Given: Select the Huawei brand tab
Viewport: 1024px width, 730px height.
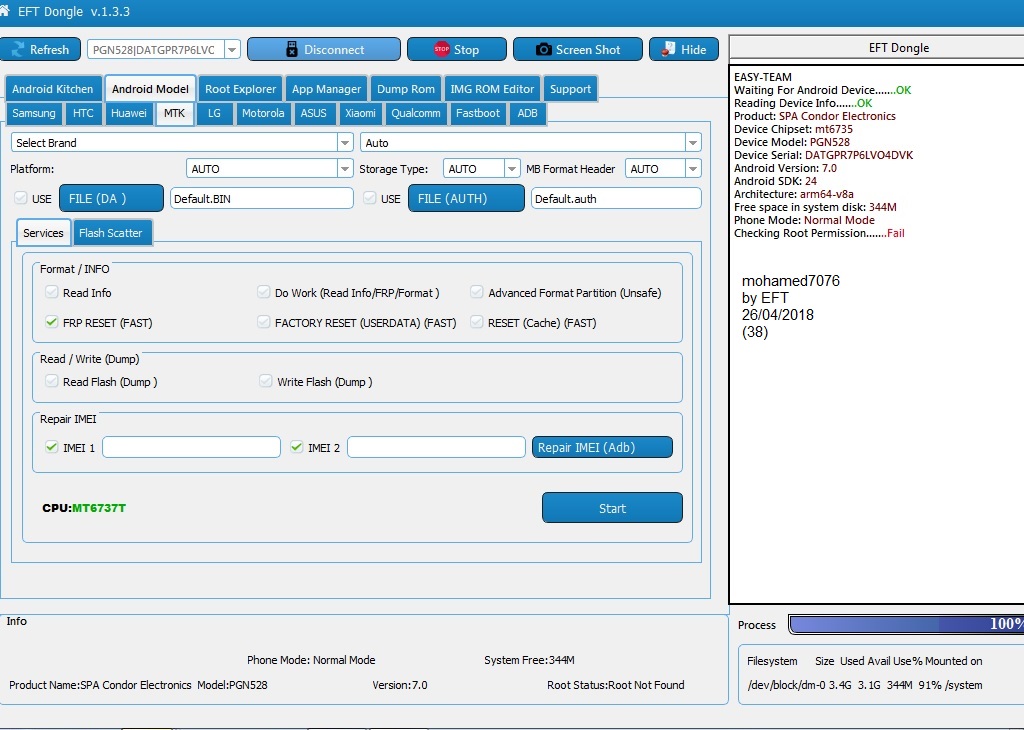Looking at the screenshot, I should [x=129, y=113].
